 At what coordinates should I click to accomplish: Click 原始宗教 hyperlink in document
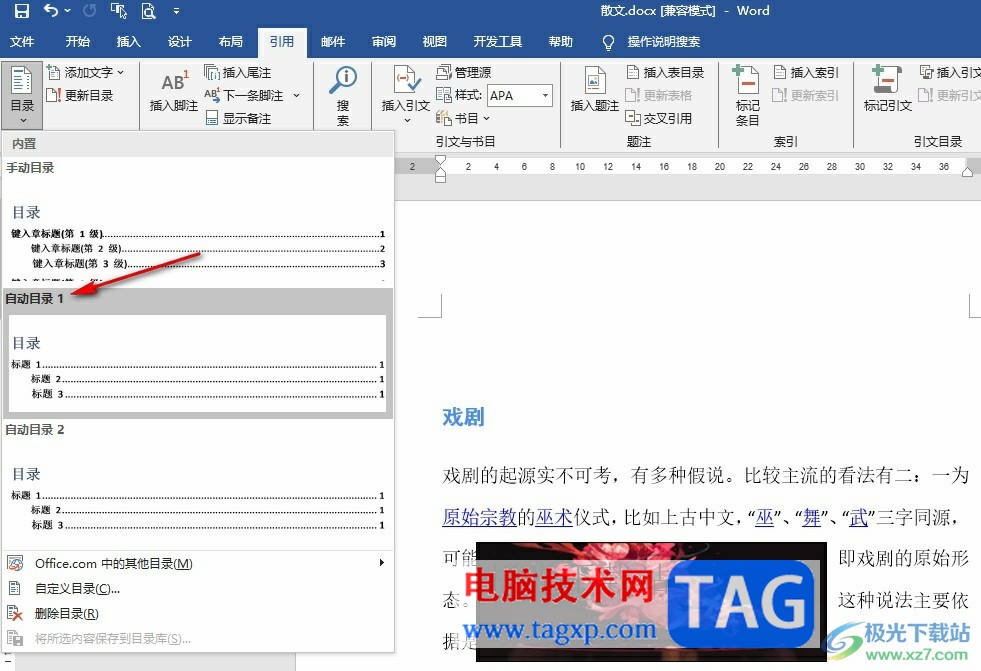479,517
